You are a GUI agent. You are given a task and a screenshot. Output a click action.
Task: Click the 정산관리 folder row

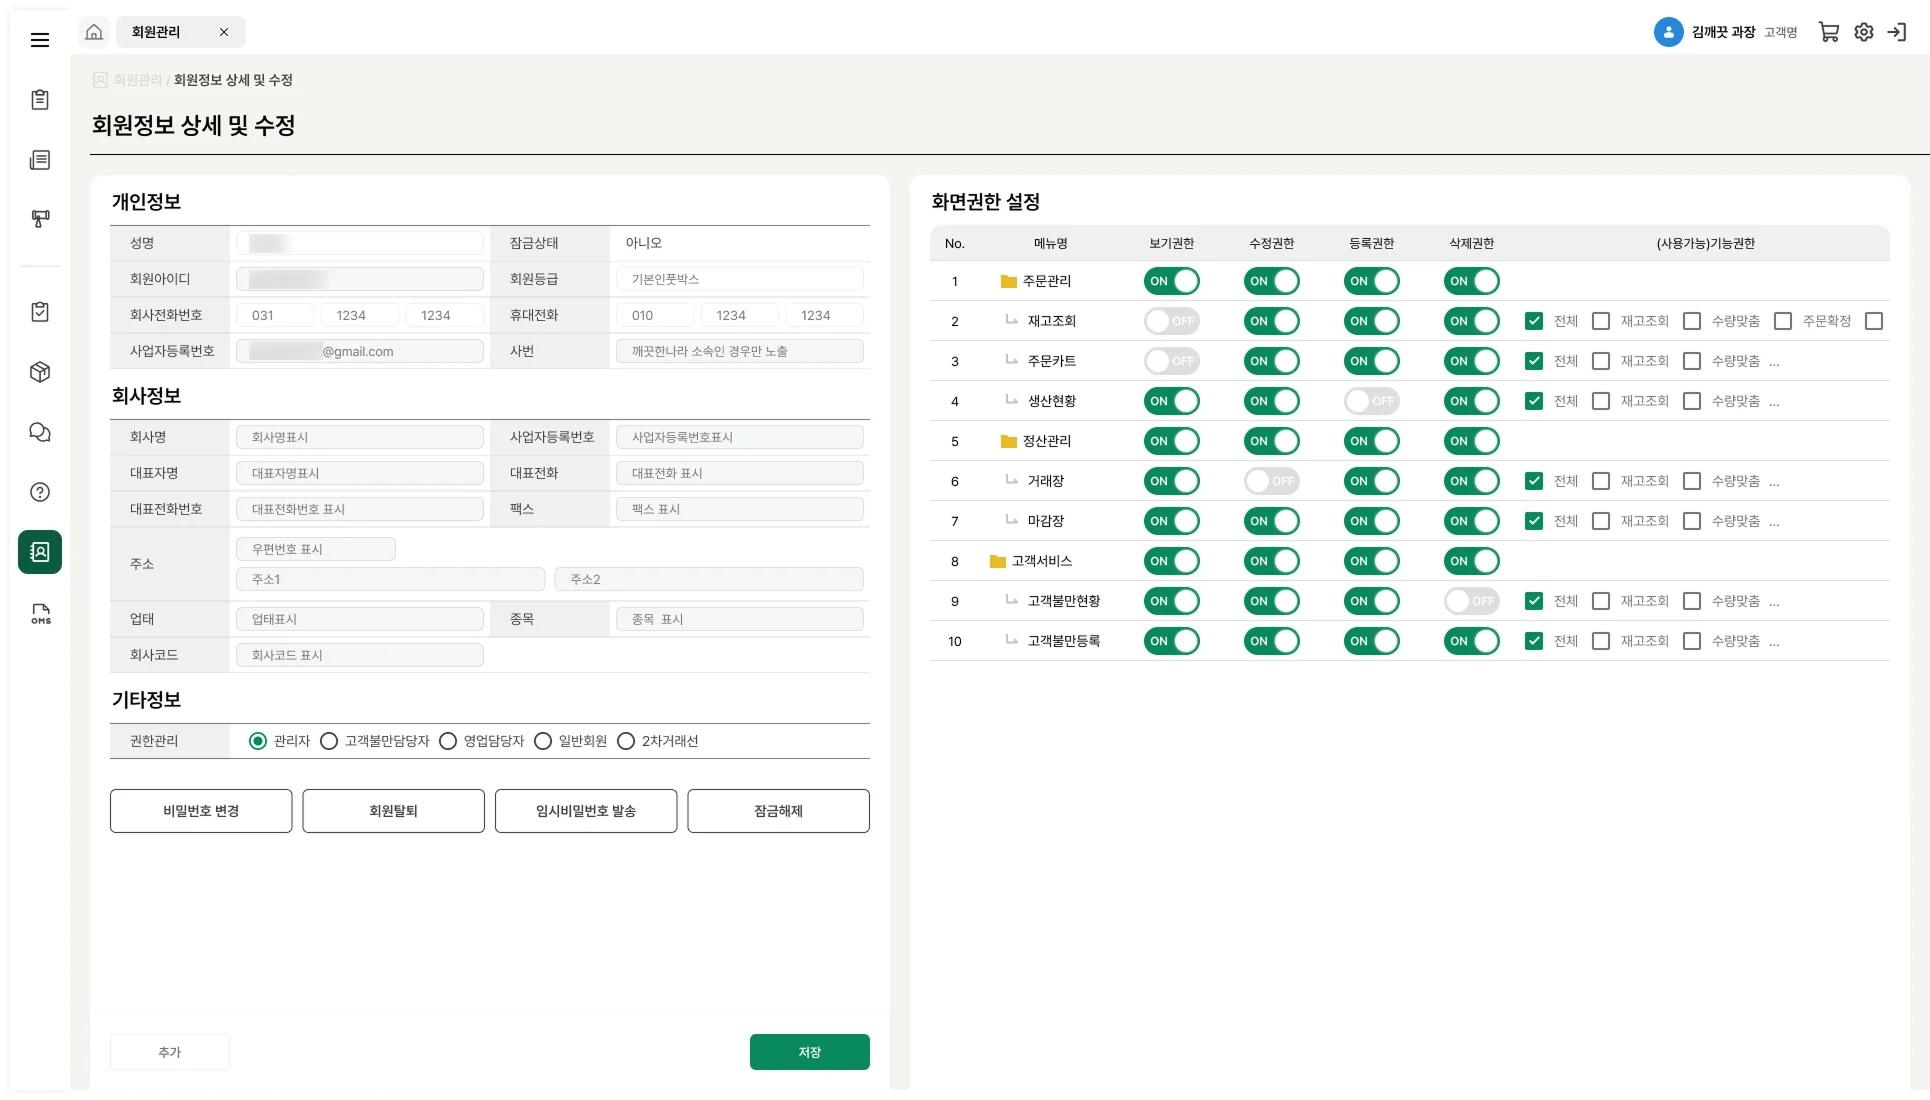point(1410,441)
